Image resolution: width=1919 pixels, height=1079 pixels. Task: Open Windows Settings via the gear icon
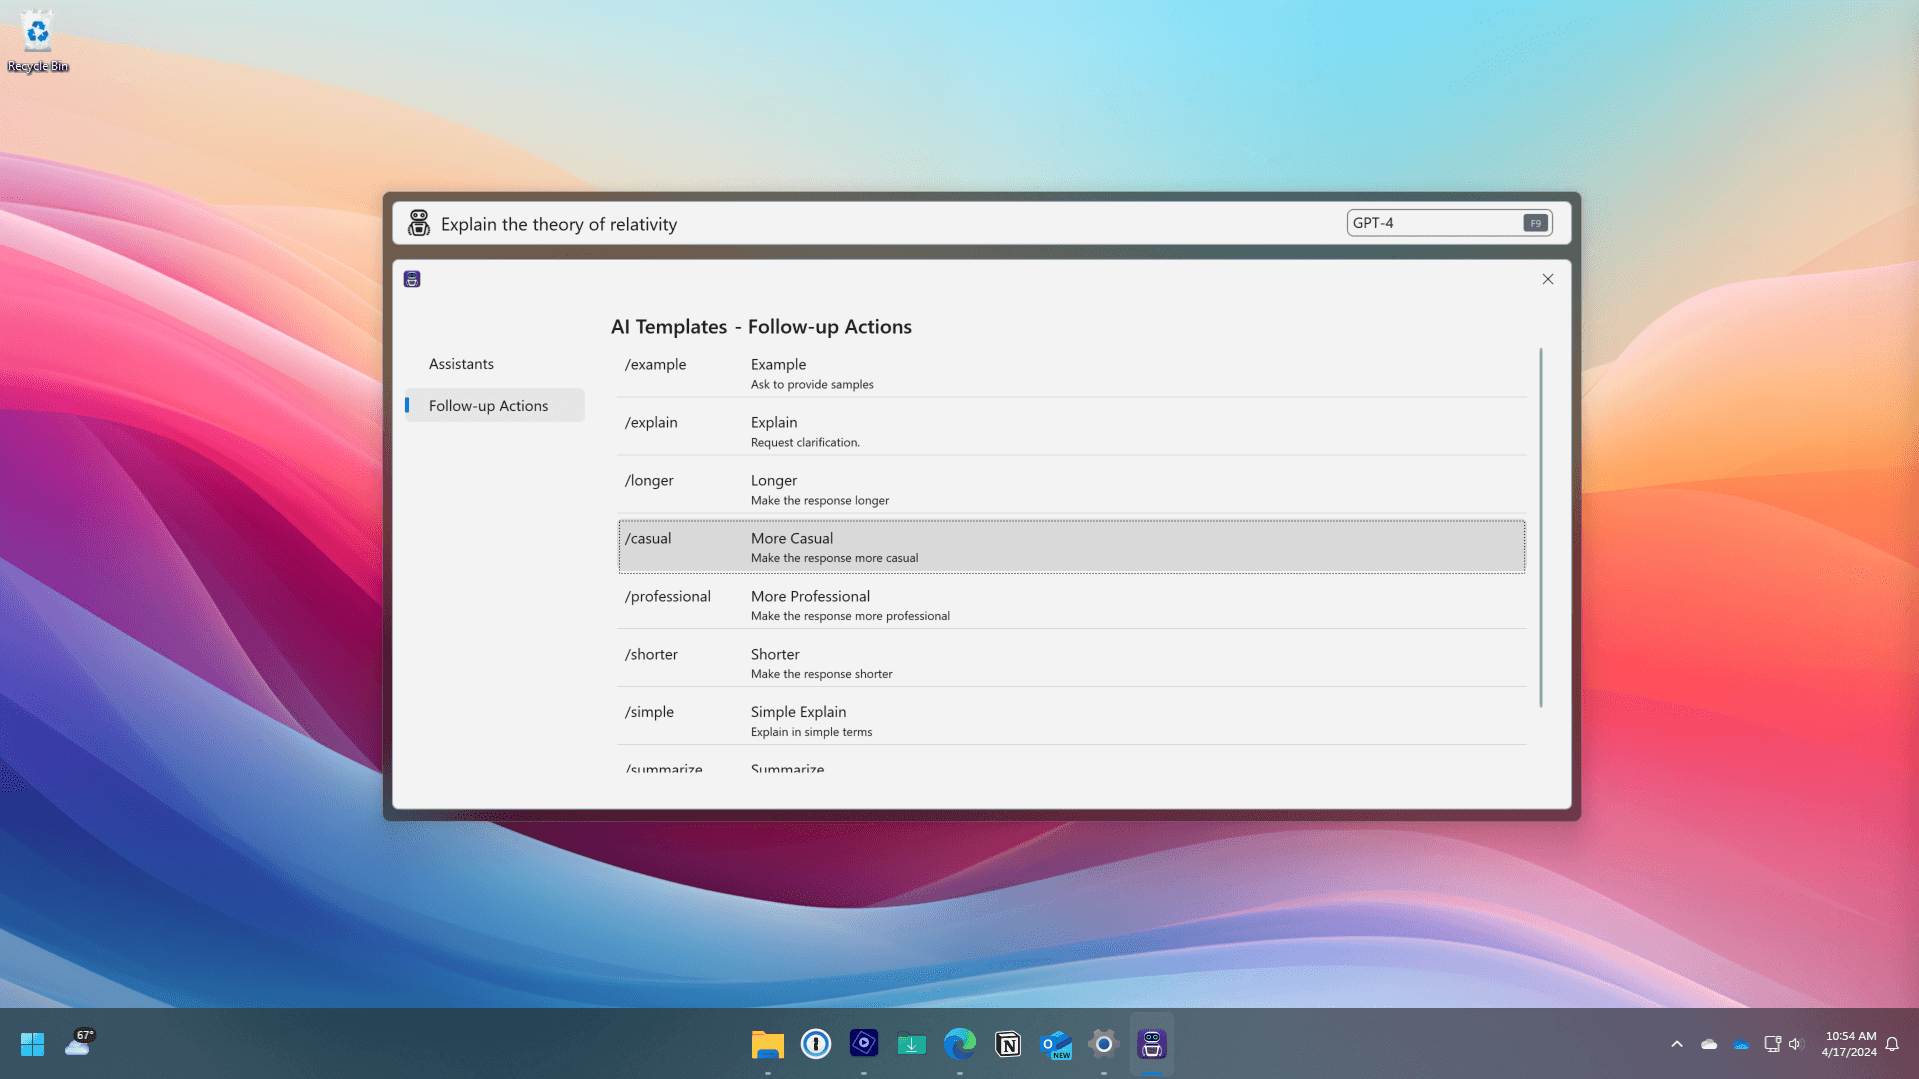point(1101,1043)
